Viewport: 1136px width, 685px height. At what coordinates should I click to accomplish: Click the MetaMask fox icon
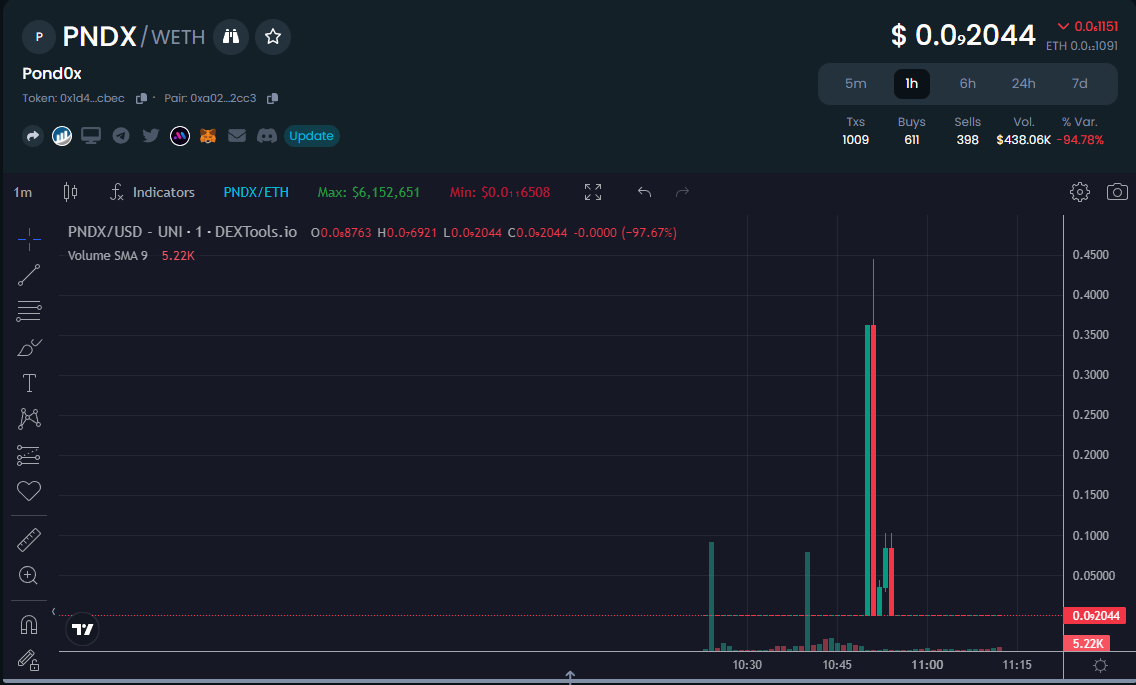coord(207,136)
